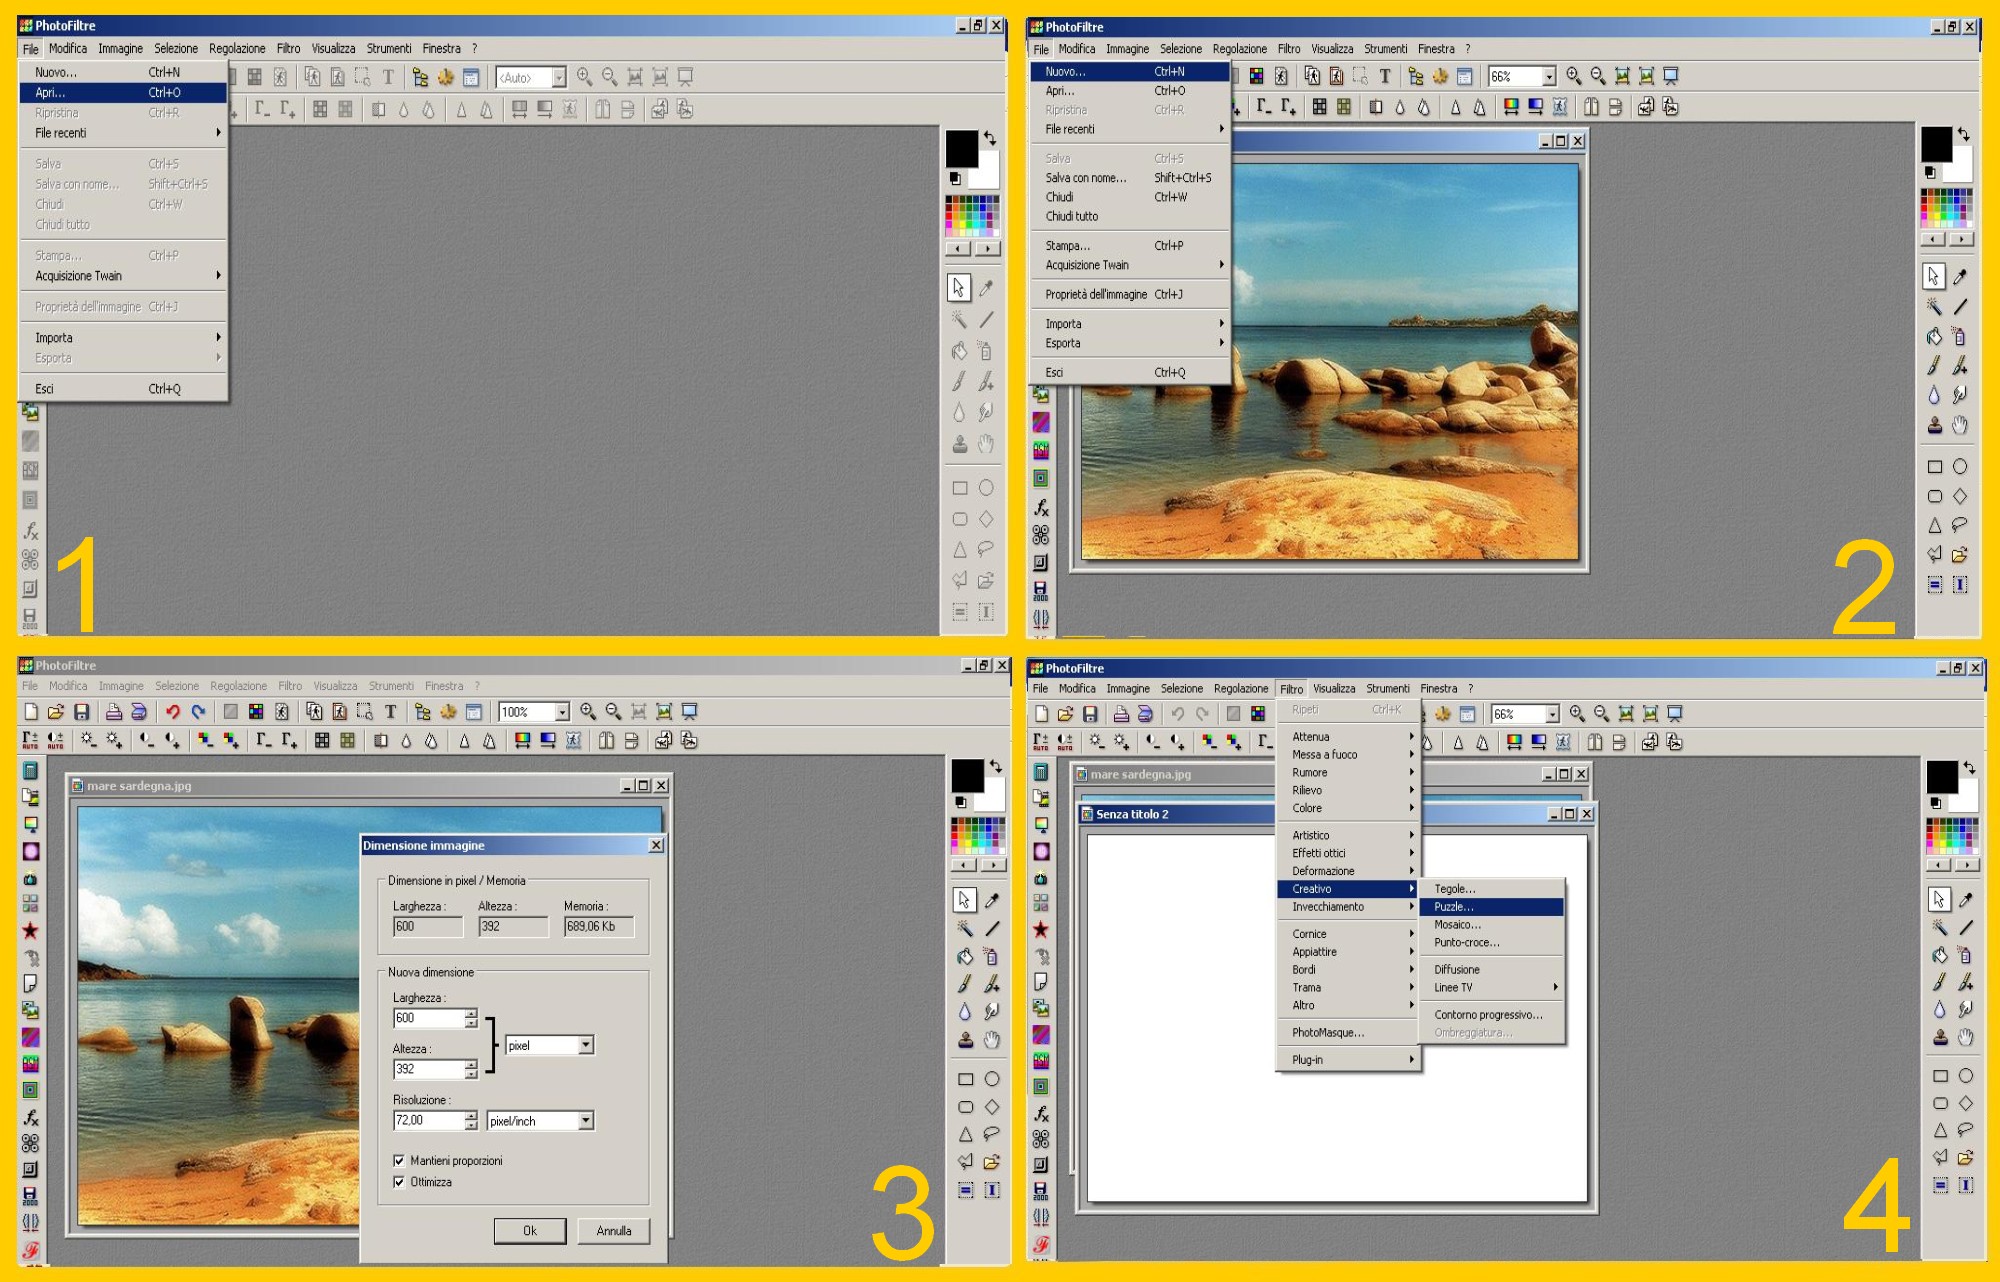This screenshot has width=2000, height=1282.
Task: Open the pixel unit dropdown beside Larghezza
Action: pos(586,1045)
